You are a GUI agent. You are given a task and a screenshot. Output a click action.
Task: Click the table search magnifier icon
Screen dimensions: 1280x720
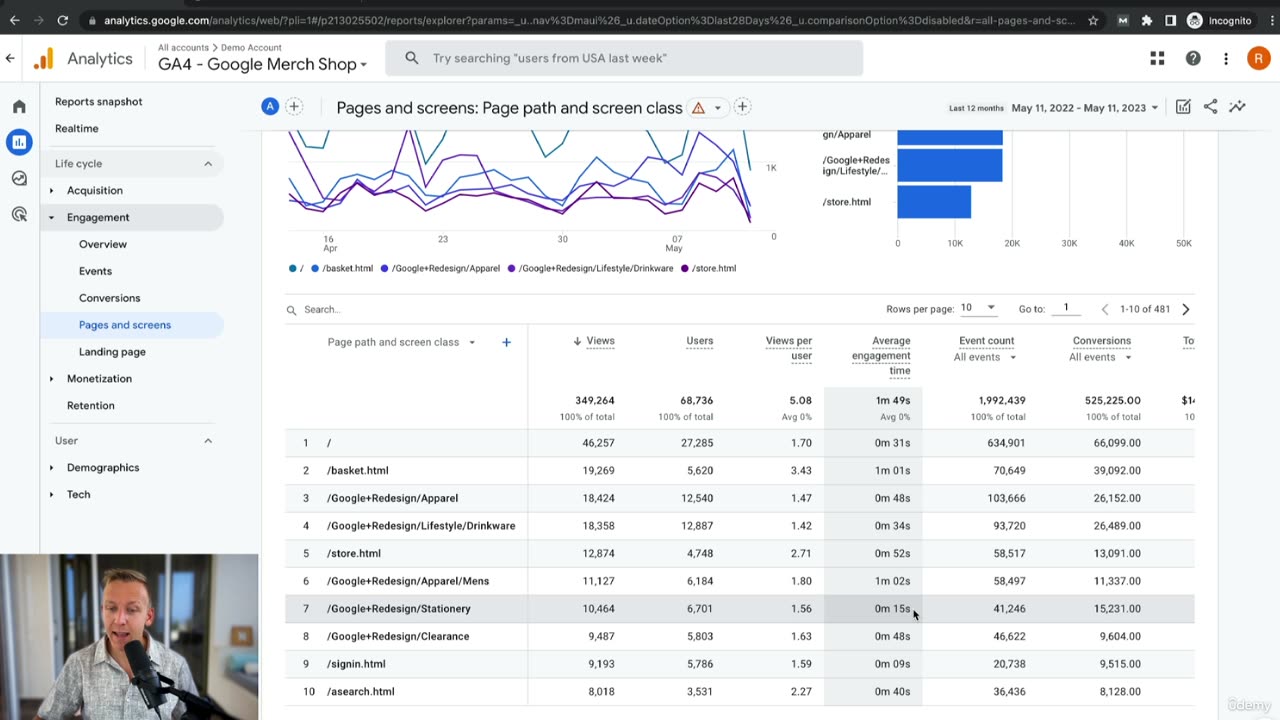(292, 310)
